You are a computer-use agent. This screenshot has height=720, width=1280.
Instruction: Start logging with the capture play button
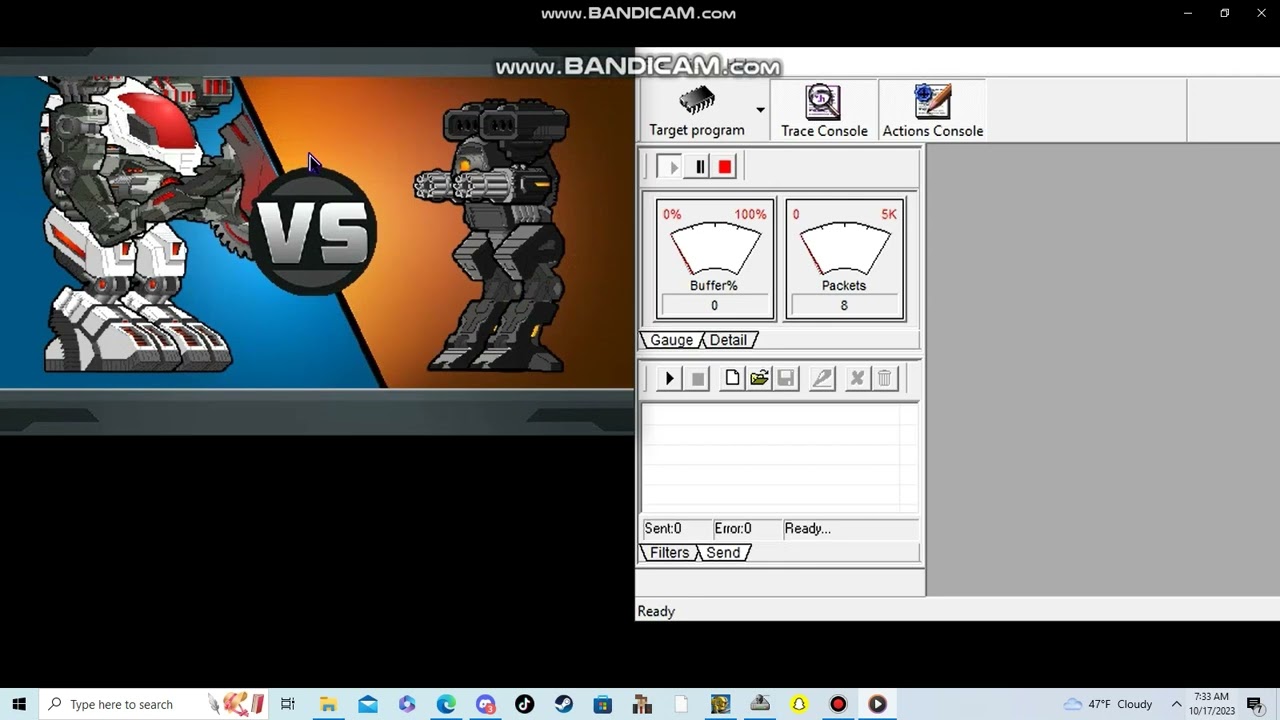(x=670, y=167)
